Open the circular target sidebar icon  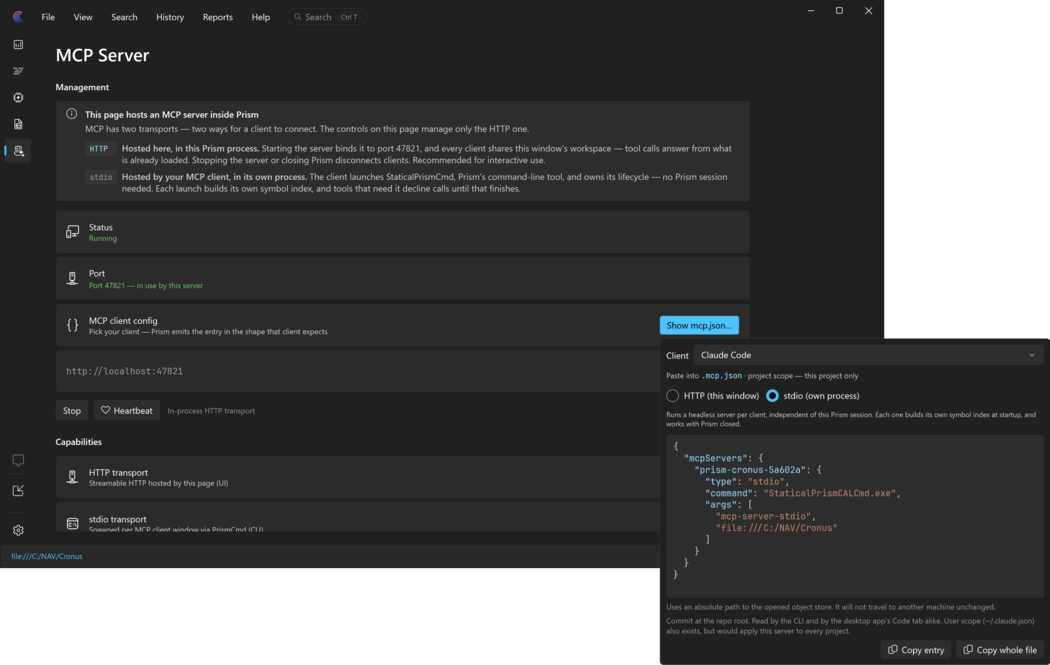tap(18, 98)
